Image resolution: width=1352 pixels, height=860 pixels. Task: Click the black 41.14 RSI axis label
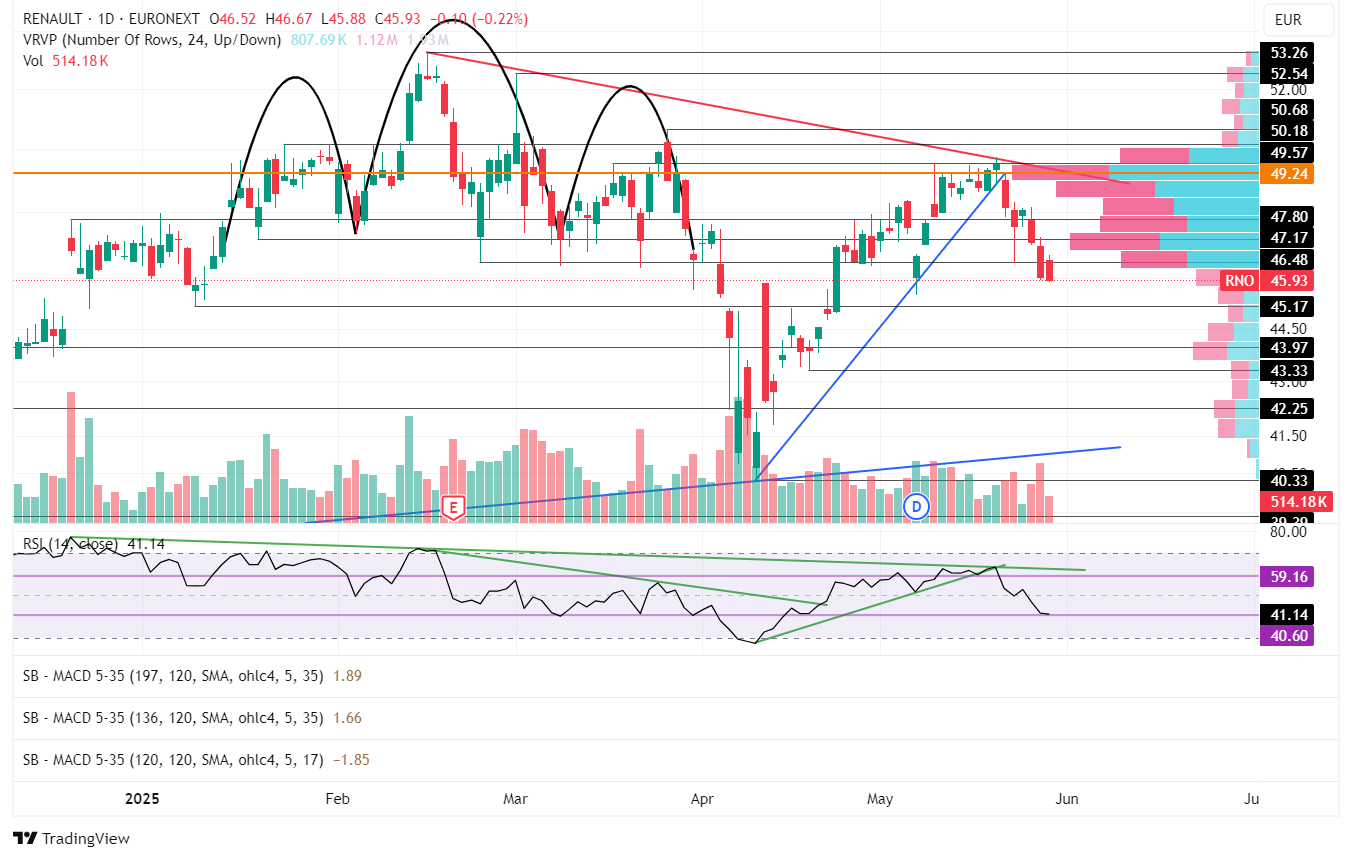[1289, 614]
